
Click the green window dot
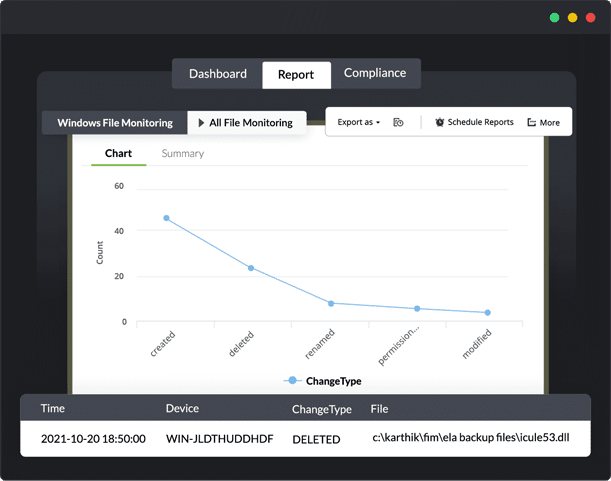554,18
